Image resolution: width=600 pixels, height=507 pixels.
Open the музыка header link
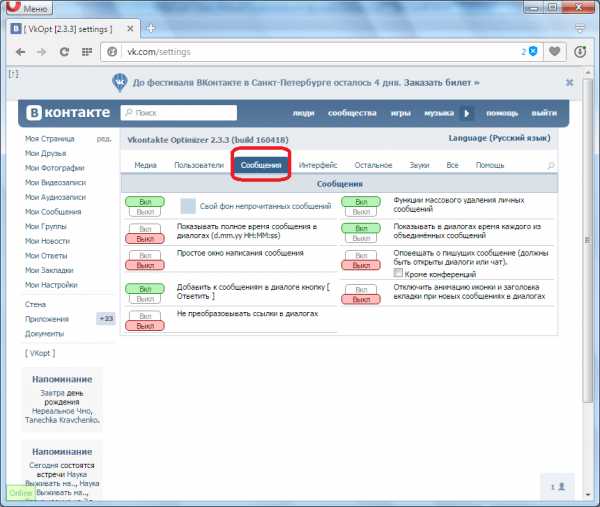click(439, 113)
